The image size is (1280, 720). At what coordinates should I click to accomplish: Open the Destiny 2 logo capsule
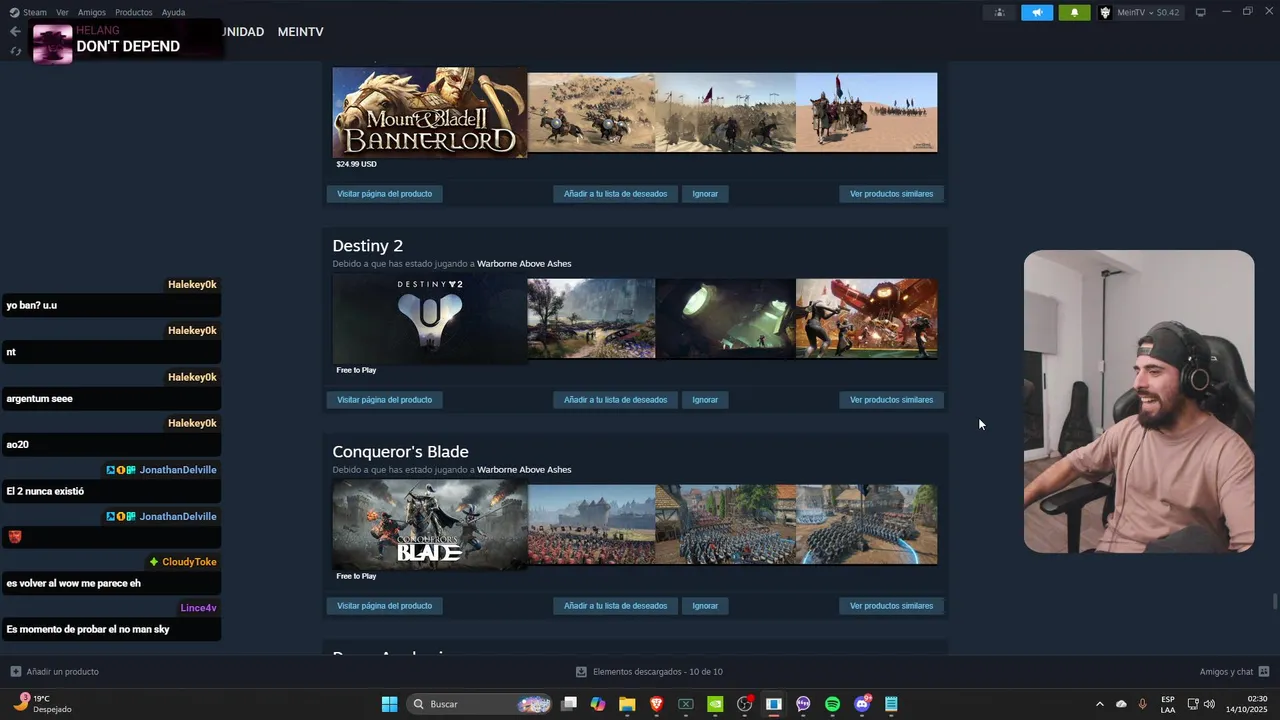click(x=429, y=319)
